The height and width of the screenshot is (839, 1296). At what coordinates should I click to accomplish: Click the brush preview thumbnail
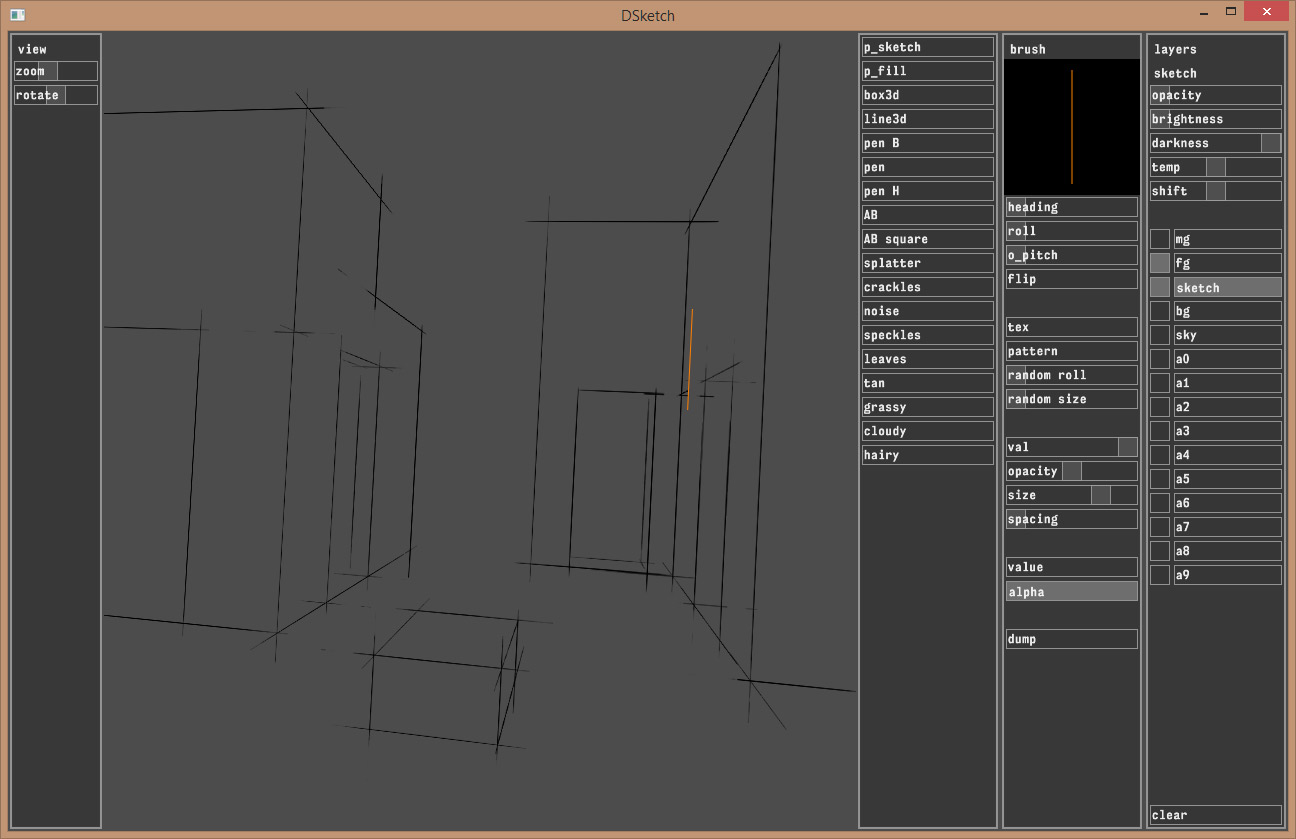[x=1071, y=127]
